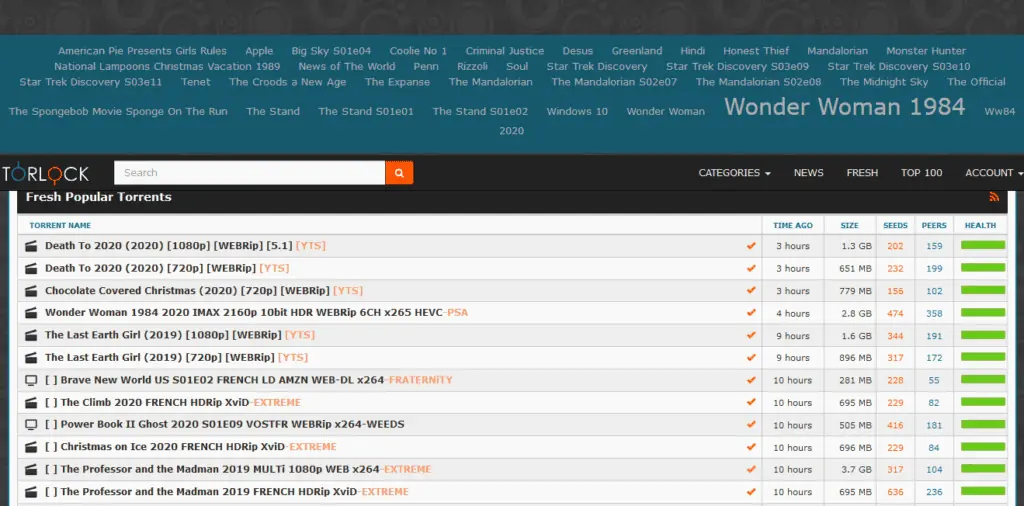The height and width of the screenshot is (506, 1024).
Task: Click movie icon beside The Climb 2020
Action: tap(30, 402)
